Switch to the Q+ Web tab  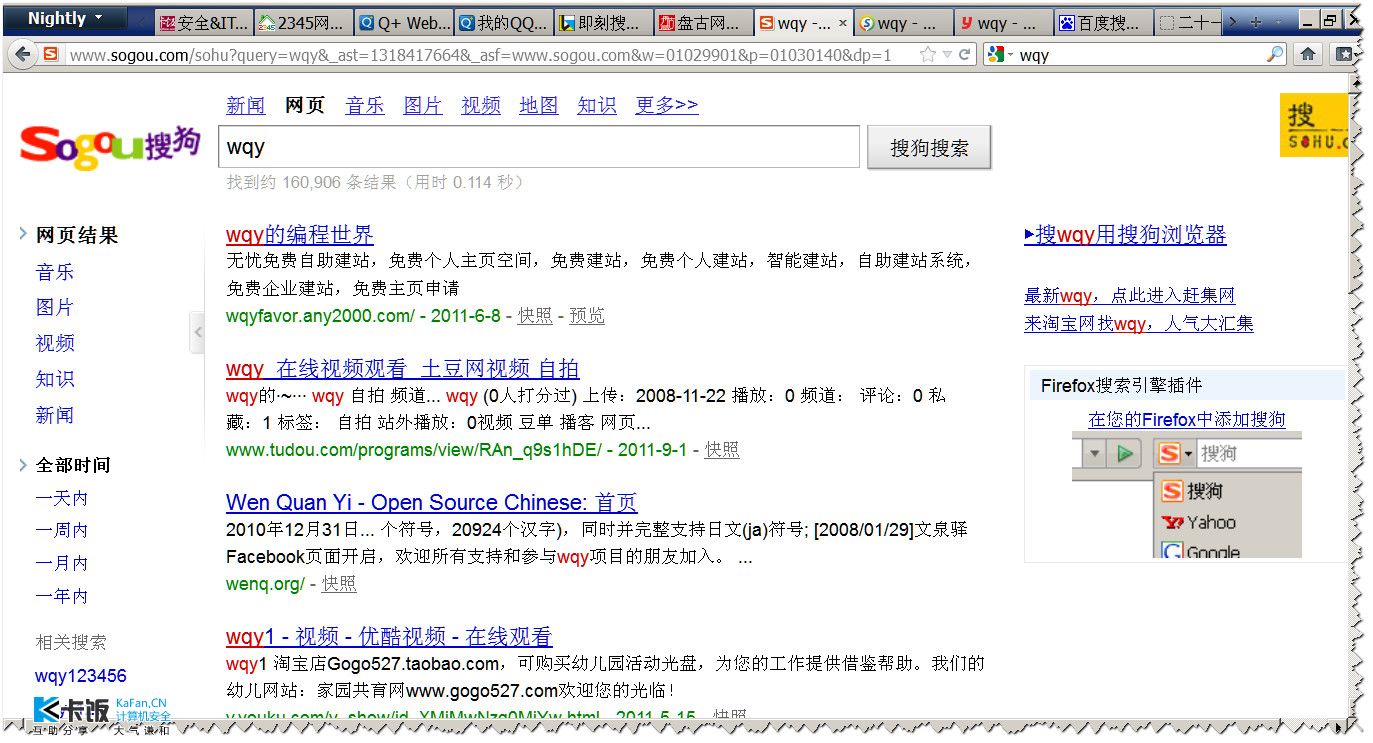click(403, 22)
